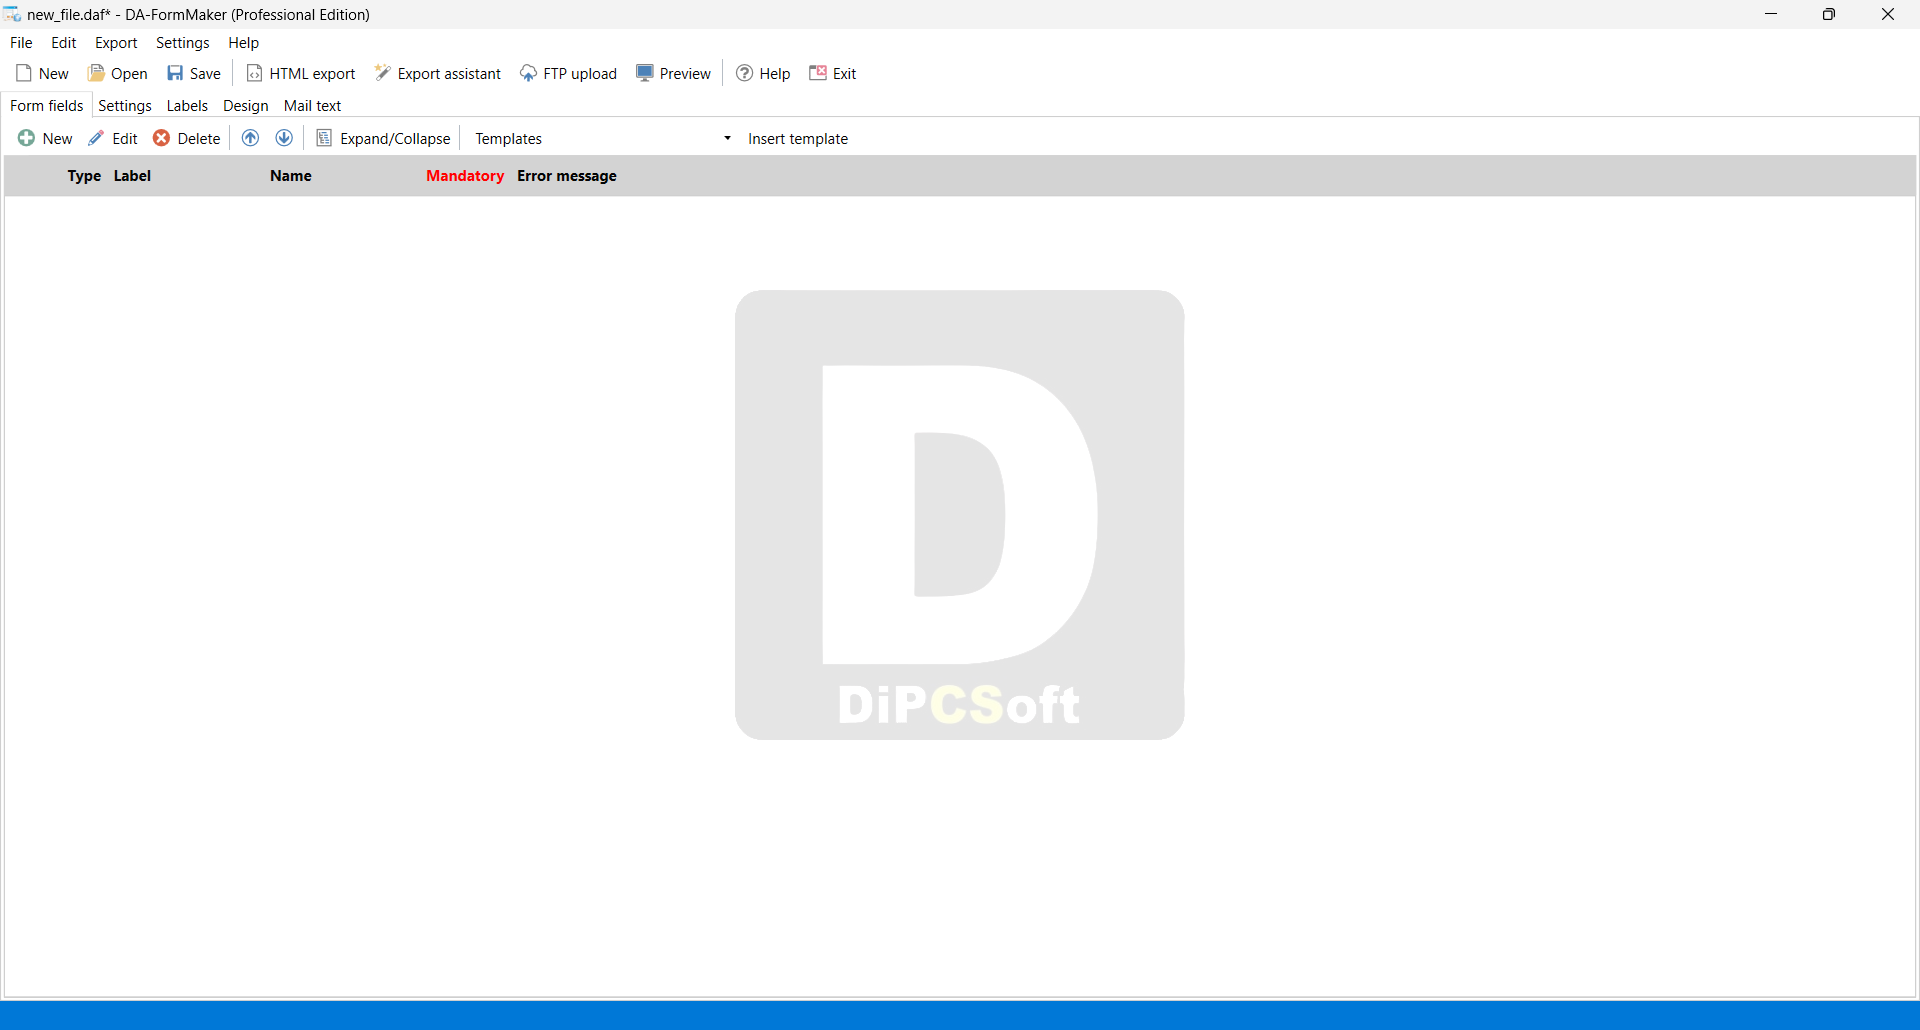The image size is (1920, 1030).
Task: Open the File menu
Action: (x=21, y=42)
